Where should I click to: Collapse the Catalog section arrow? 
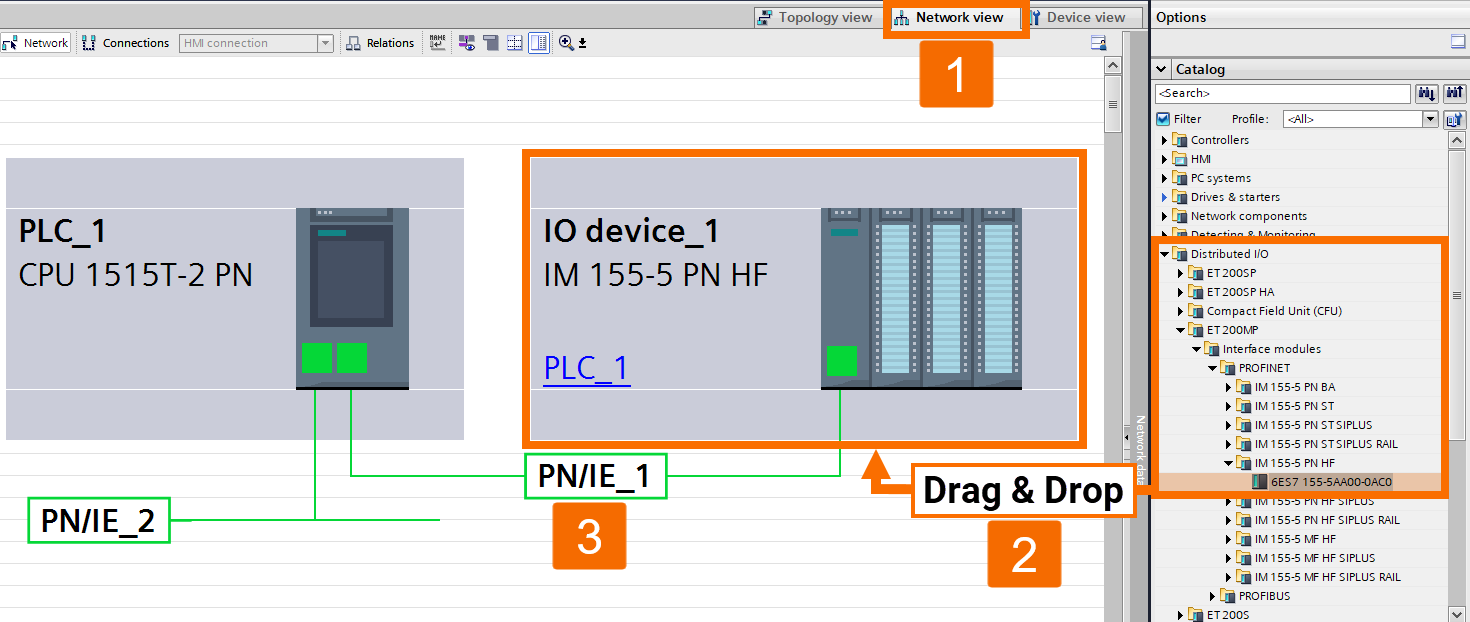point(1162,69)
